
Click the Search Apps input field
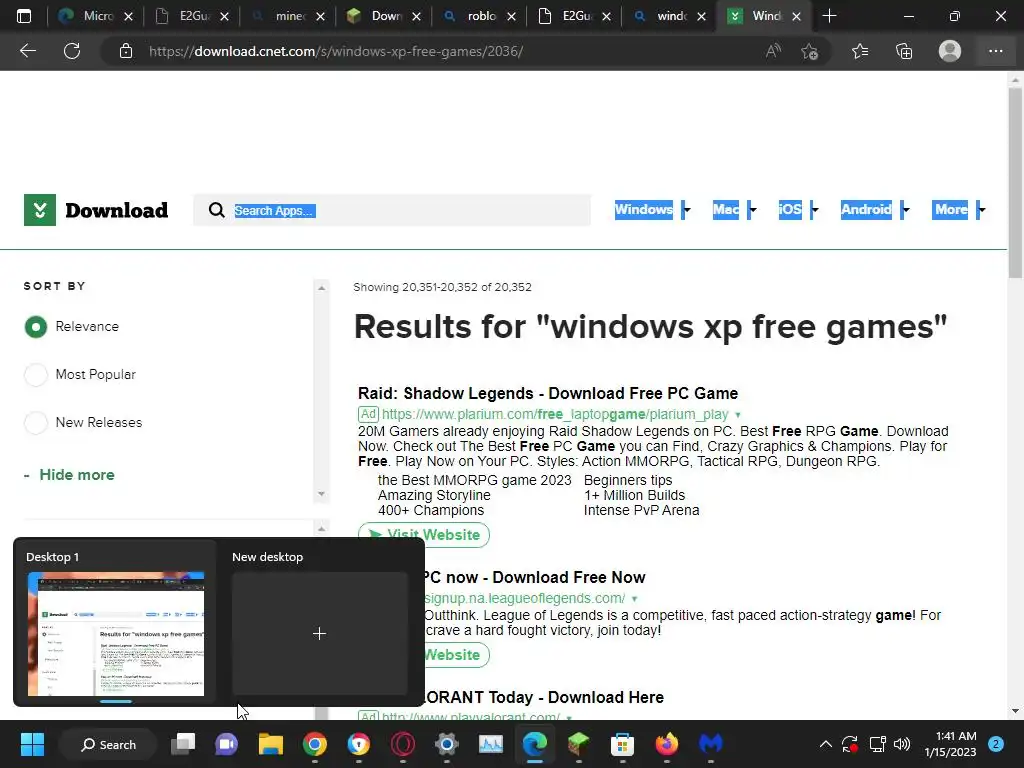392,210
